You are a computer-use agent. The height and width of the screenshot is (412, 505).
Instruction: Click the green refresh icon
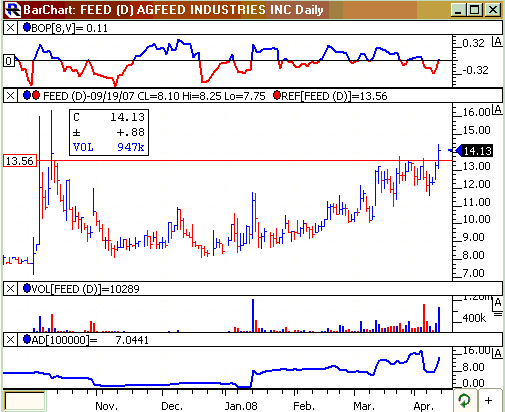464,400
